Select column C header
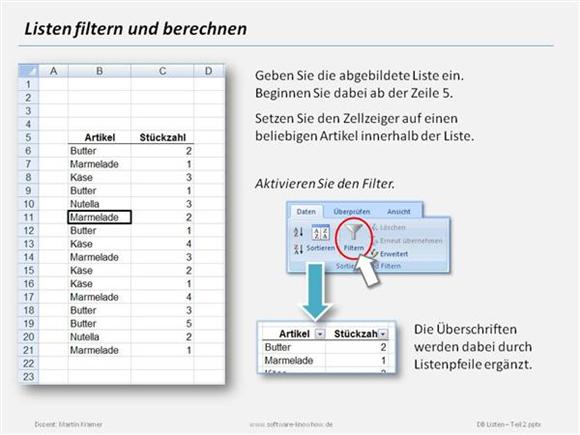This screenshot has width=580, height=435. pyautogui.click(x=162, y=71)
